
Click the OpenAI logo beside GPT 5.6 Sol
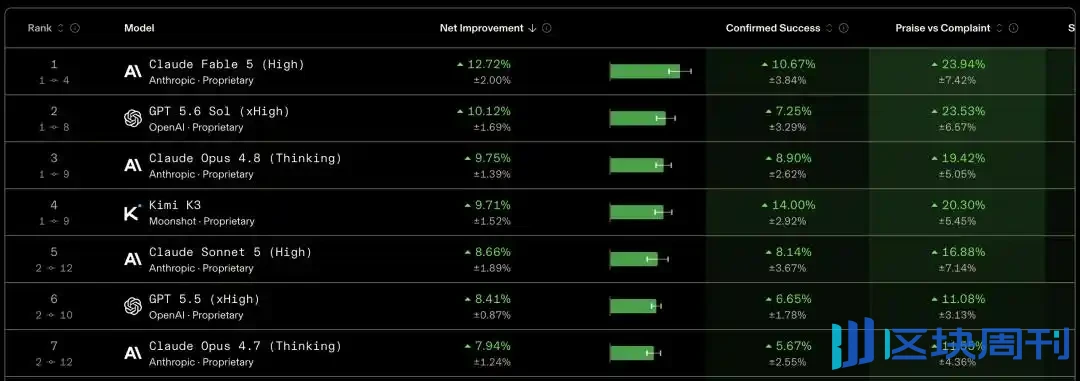[x=133, y=119]
